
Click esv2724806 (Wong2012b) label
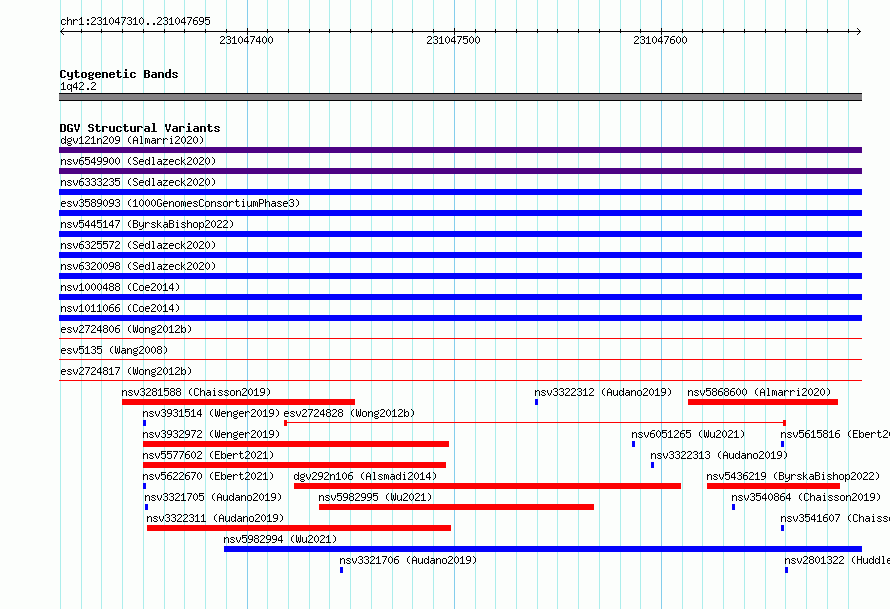(126, 329)
